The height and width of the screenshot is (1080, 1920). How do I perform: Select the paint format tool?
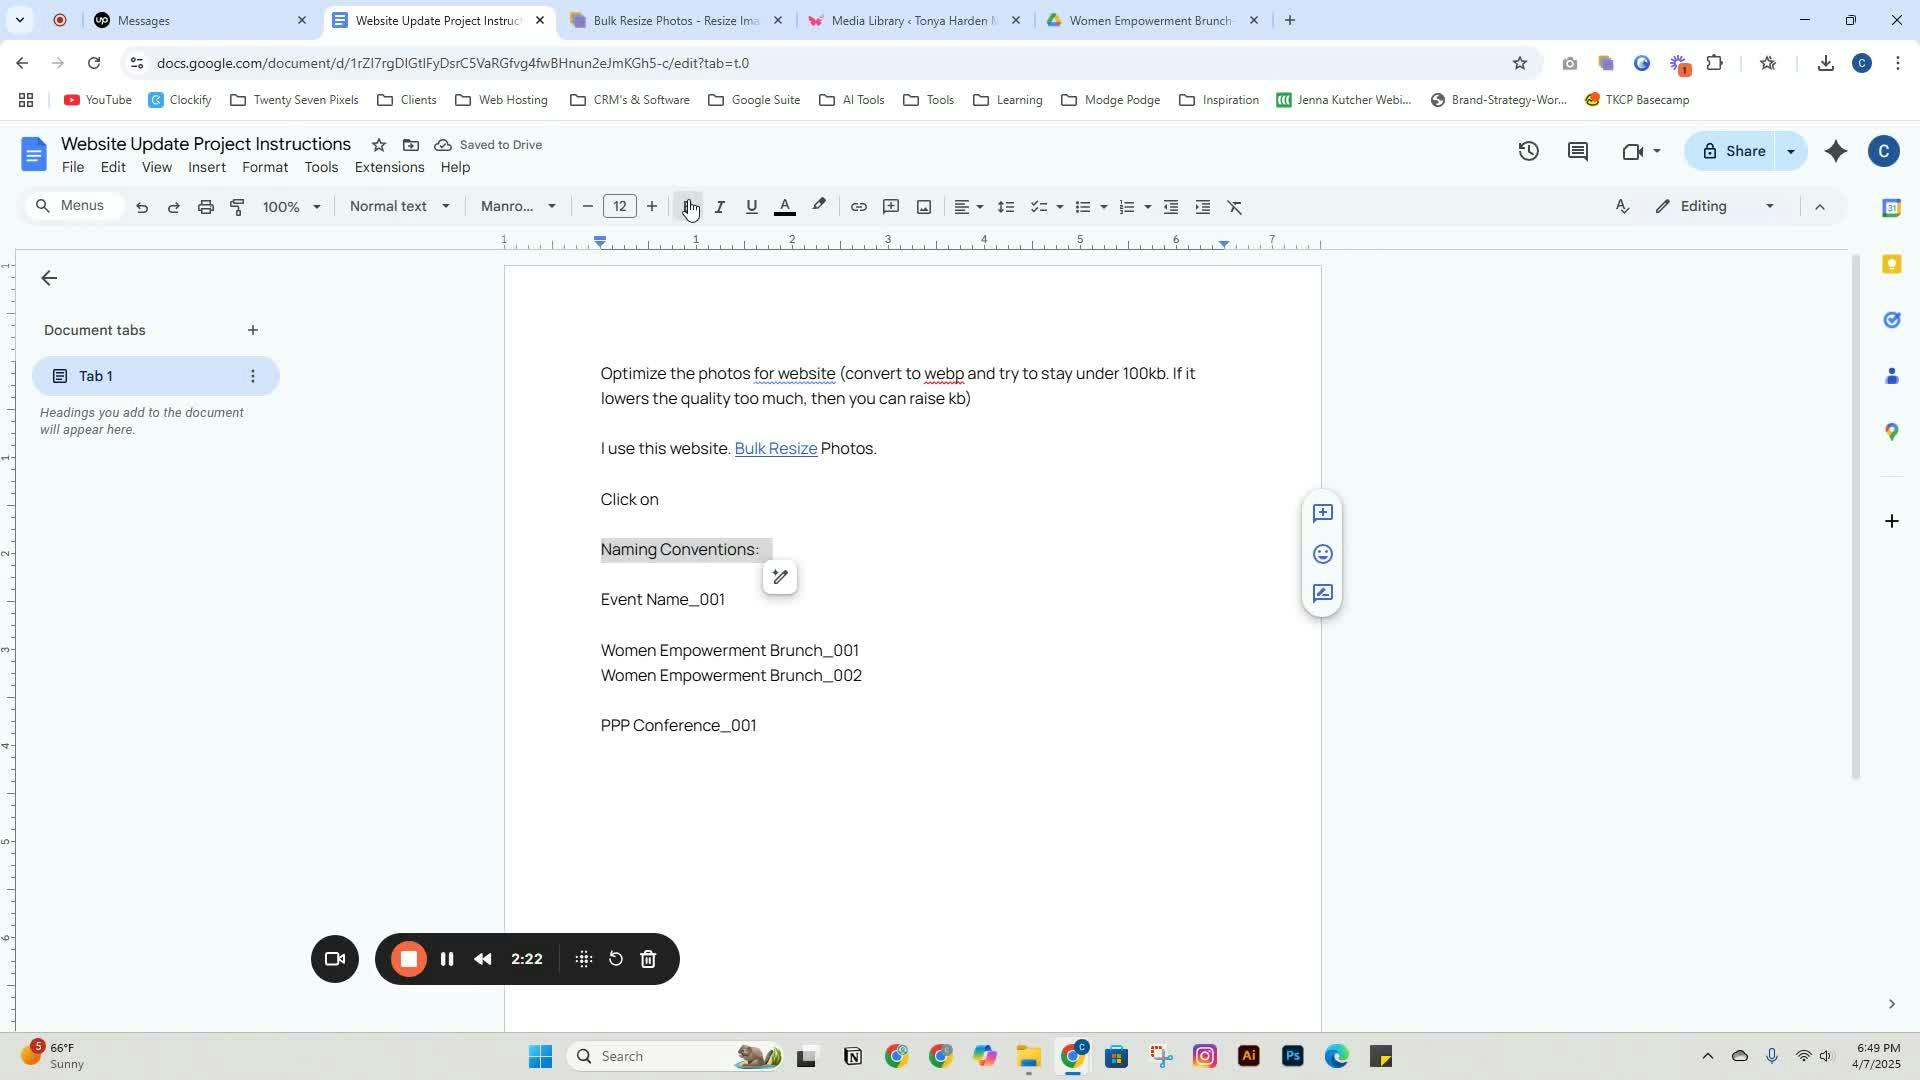pos(237,207)
